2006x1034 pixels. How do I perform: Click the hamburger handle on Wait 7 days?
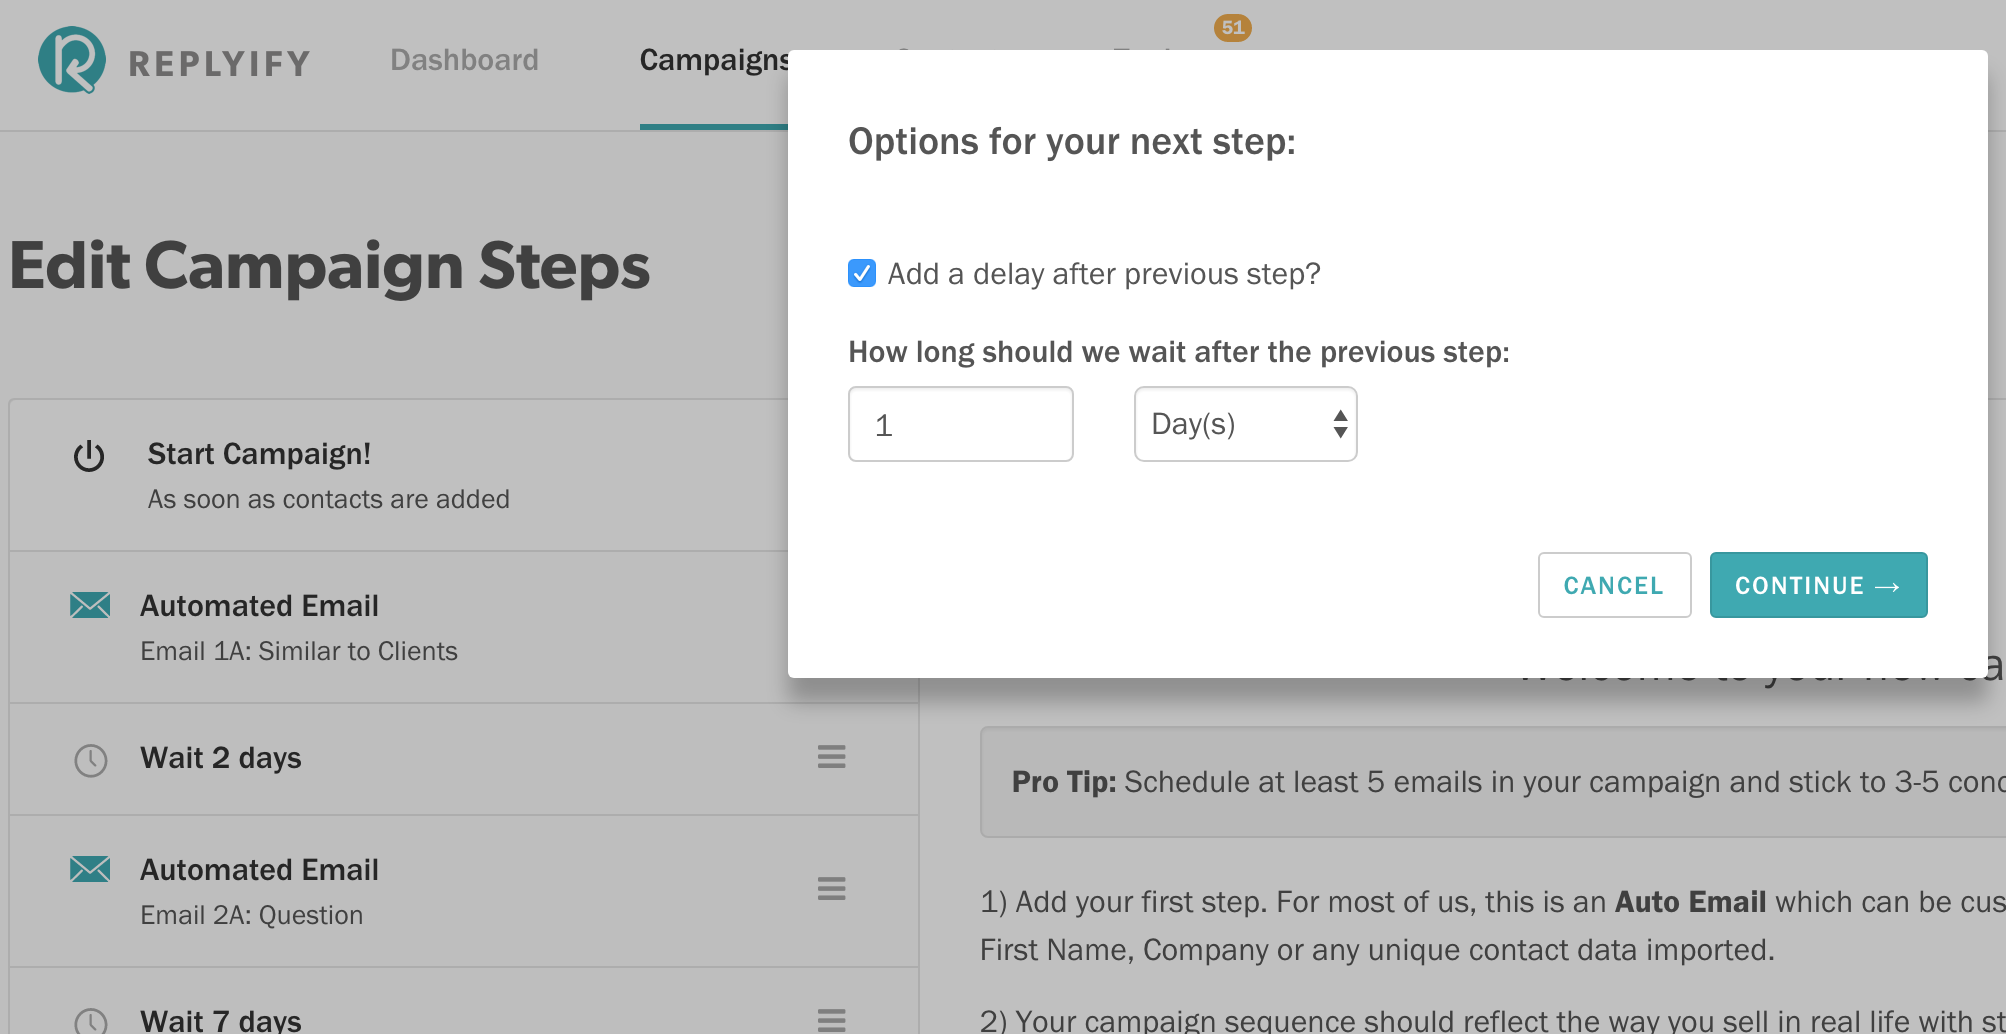coord(831,1020)
